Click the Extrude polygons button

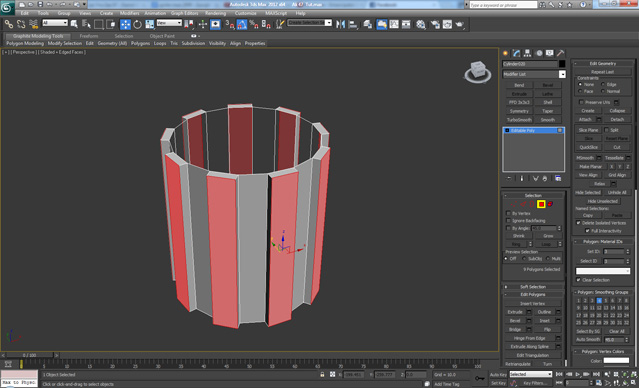[x=515, y=312]
